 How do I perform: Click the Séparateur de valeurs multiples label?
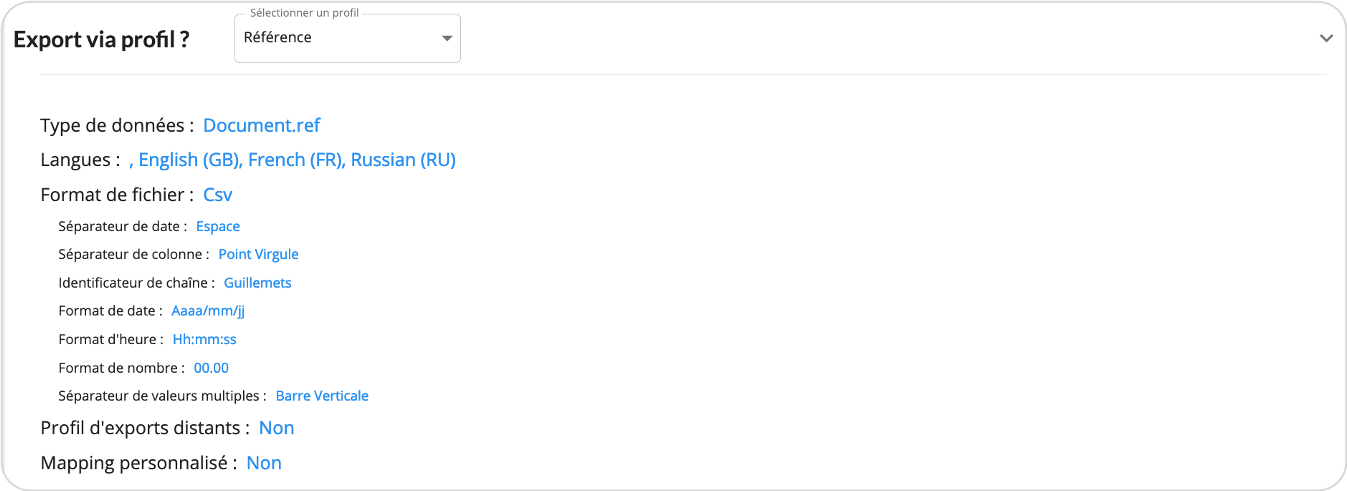coord(162,396)
